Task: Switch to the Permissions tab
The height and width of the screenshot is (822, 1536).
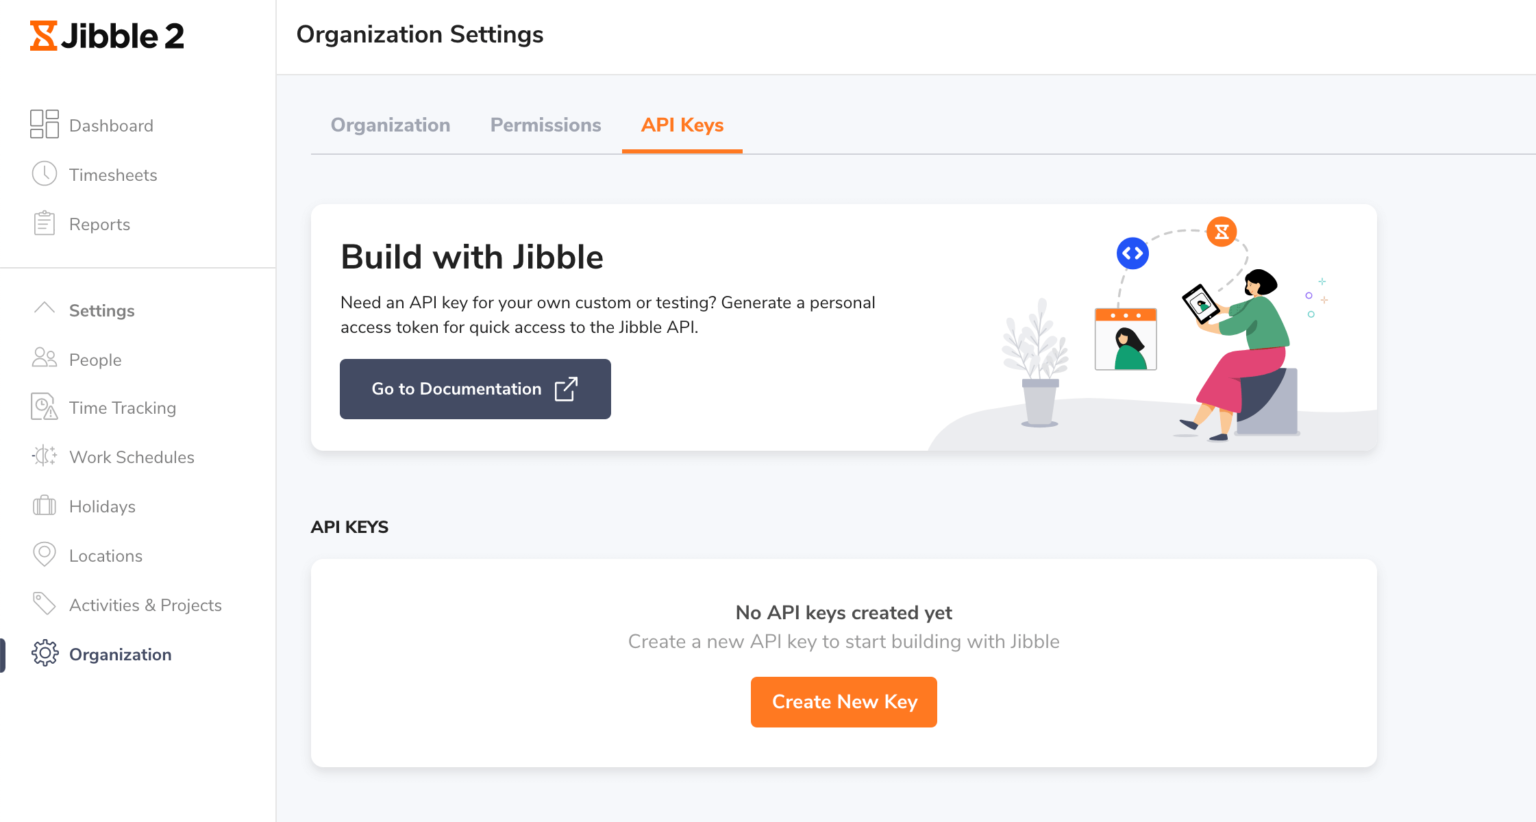Action: click(x=545, y=124)
